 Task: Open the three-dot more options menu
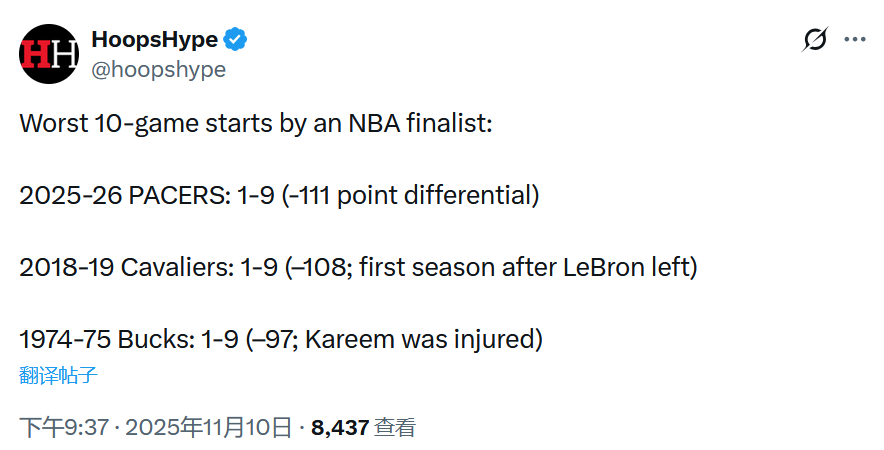coord(854,40)
